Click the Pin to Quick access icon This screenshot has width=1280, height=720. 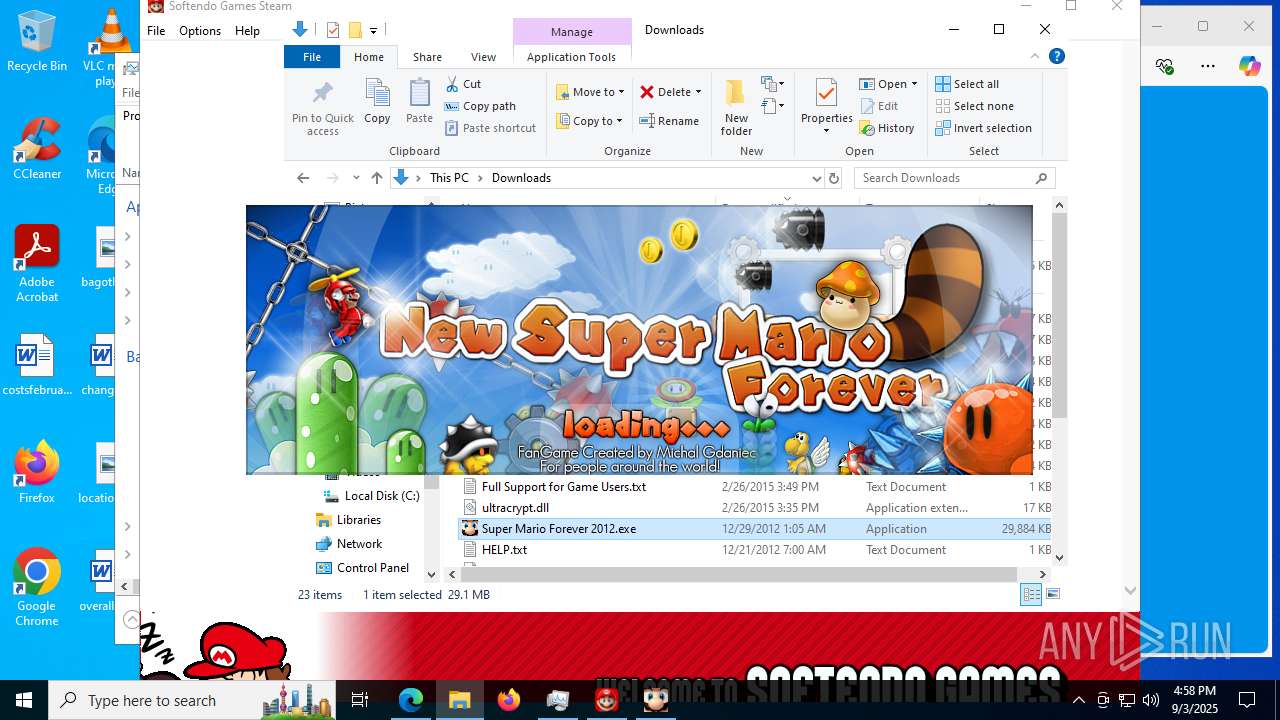pyautogui.click(x=323, y=94)
